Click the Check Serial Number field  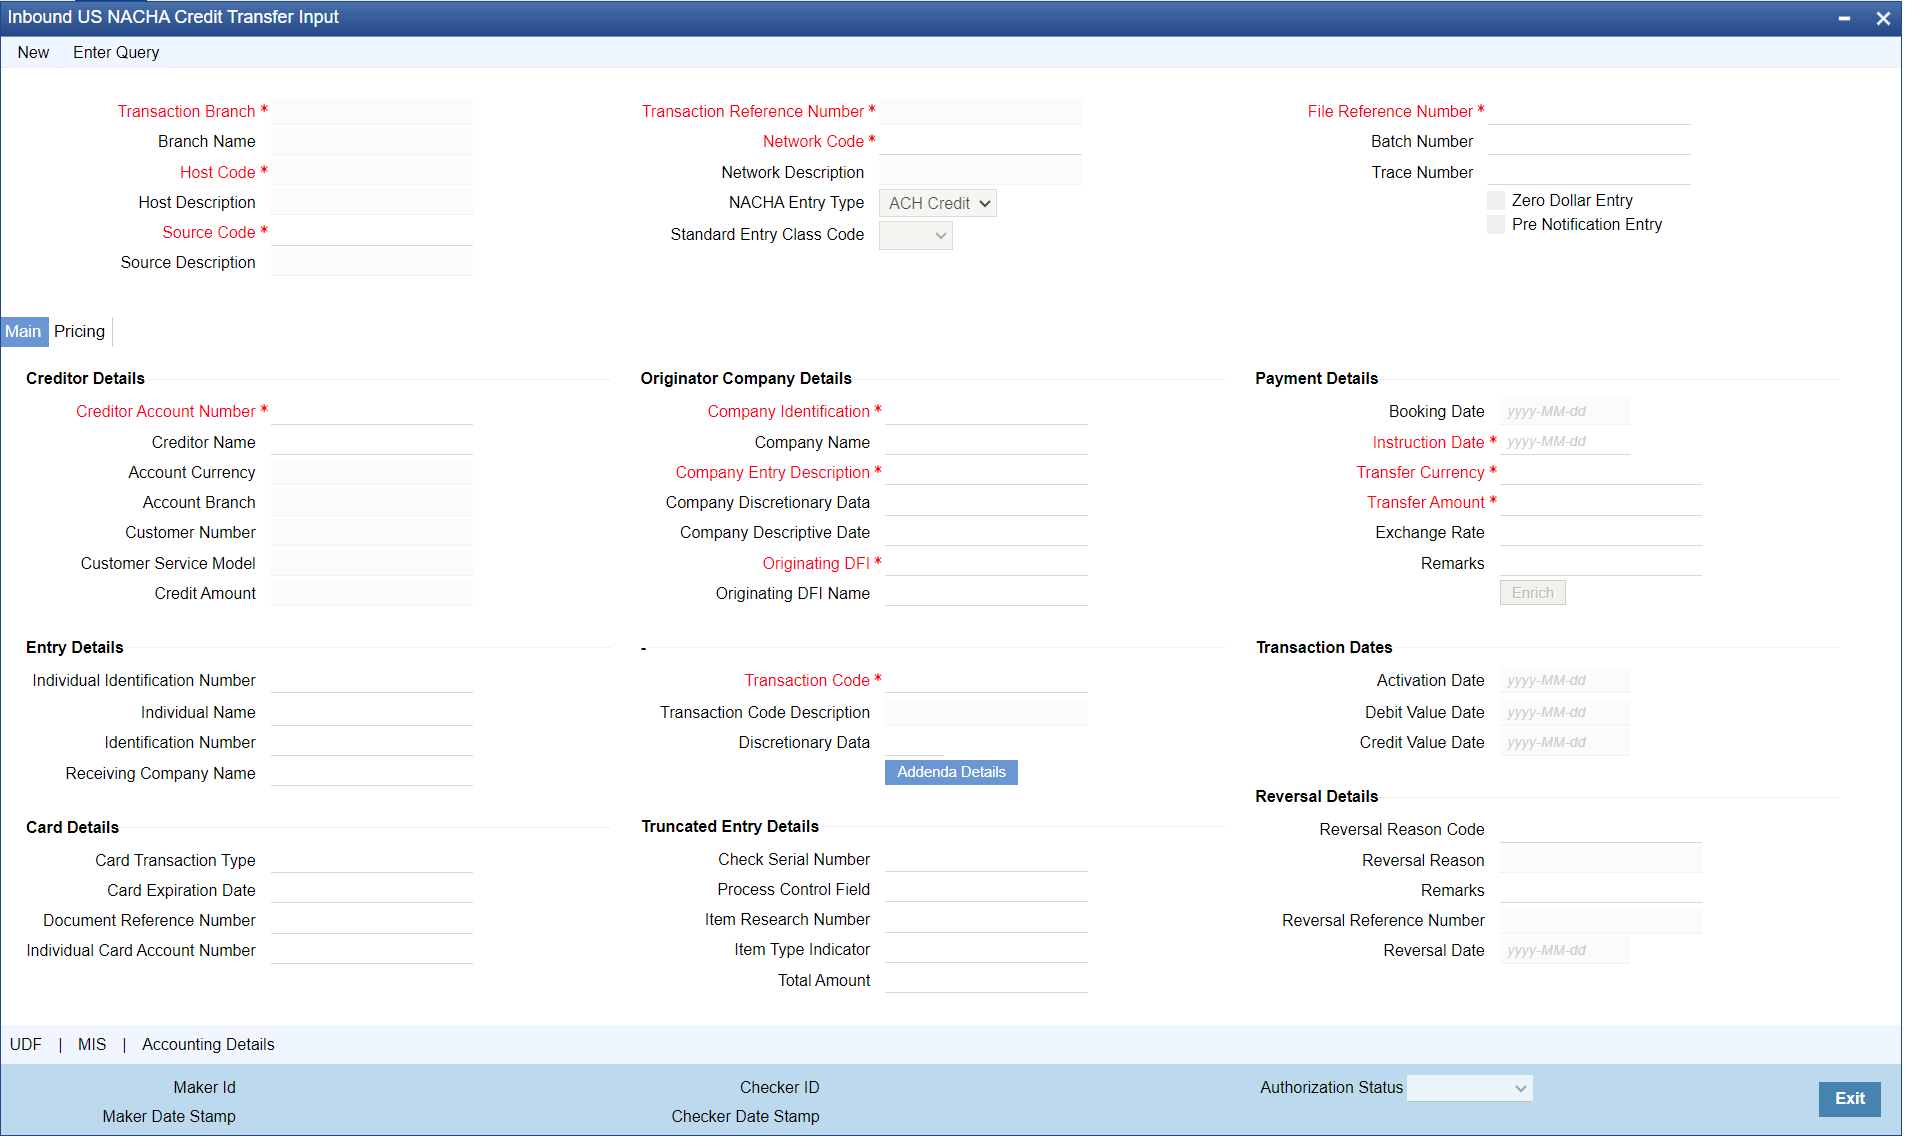[987, 860]
